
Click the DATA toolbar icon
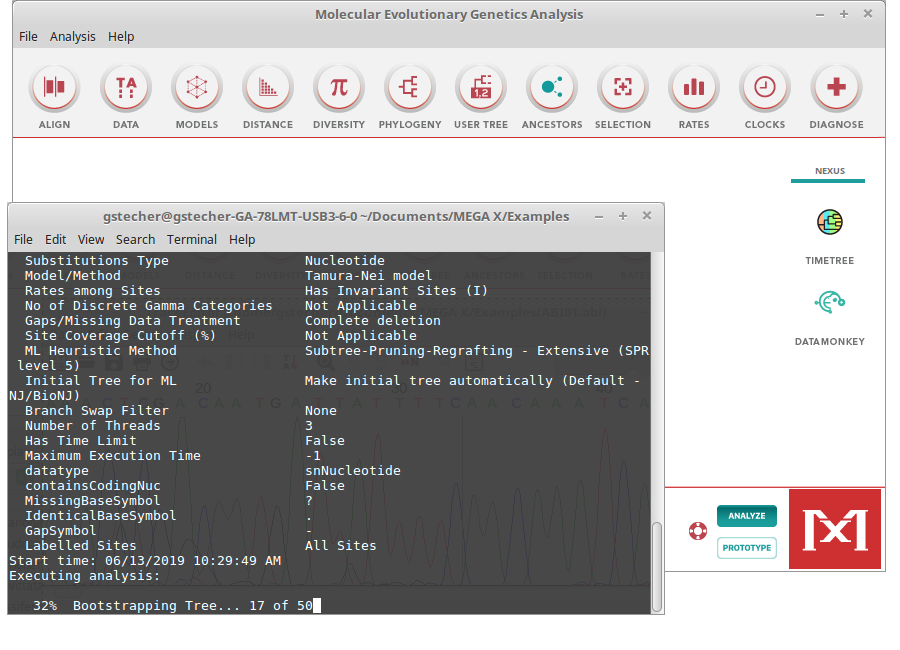126,88
